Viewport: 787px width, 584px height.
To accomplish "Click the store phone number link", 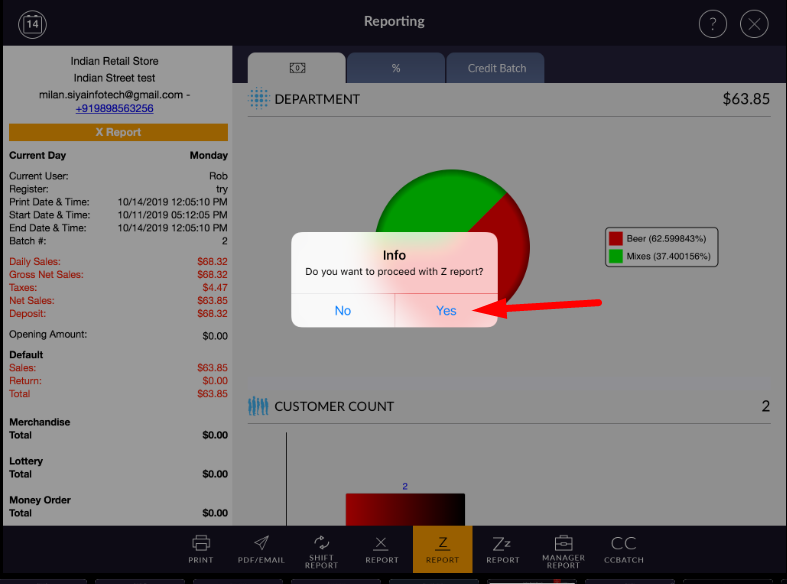I will 114,108.
